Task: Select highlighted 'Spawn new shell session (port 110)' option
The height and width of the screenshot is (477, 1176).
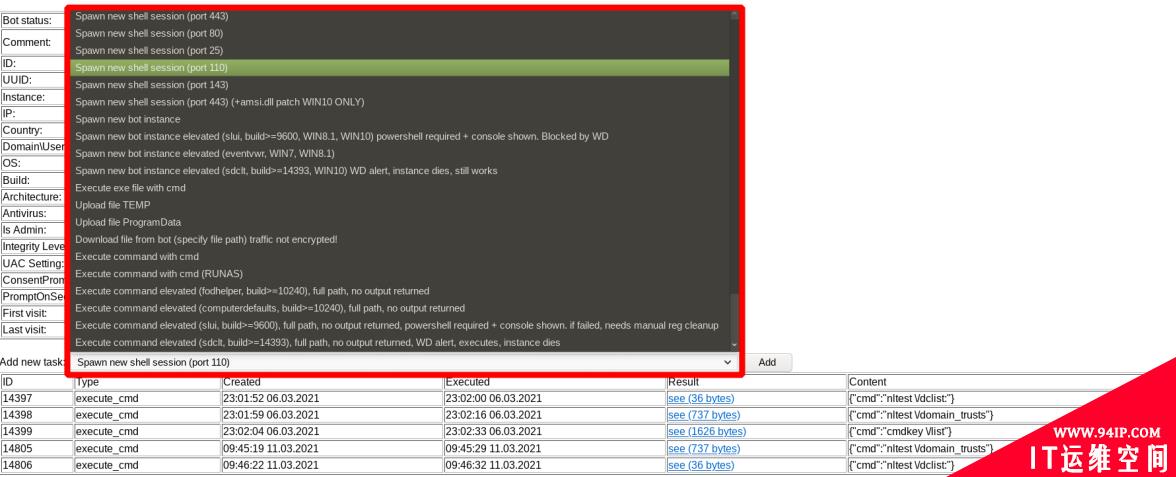Action: pyautogui.click(x=400, y=68)
